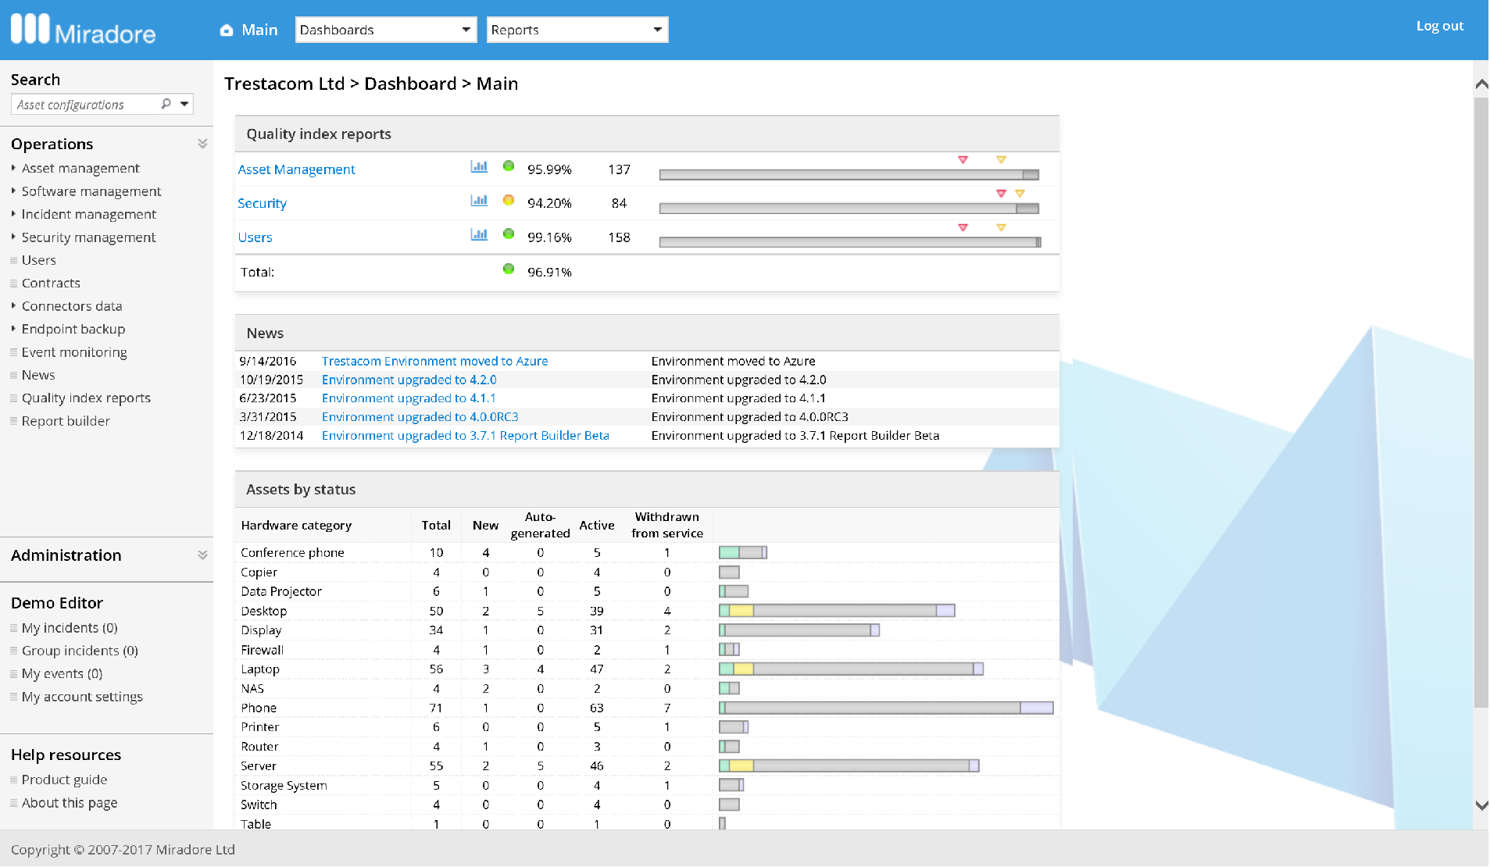Click the Main home icon
This screenshot has height=867, width=1490.
pos(227,30)
